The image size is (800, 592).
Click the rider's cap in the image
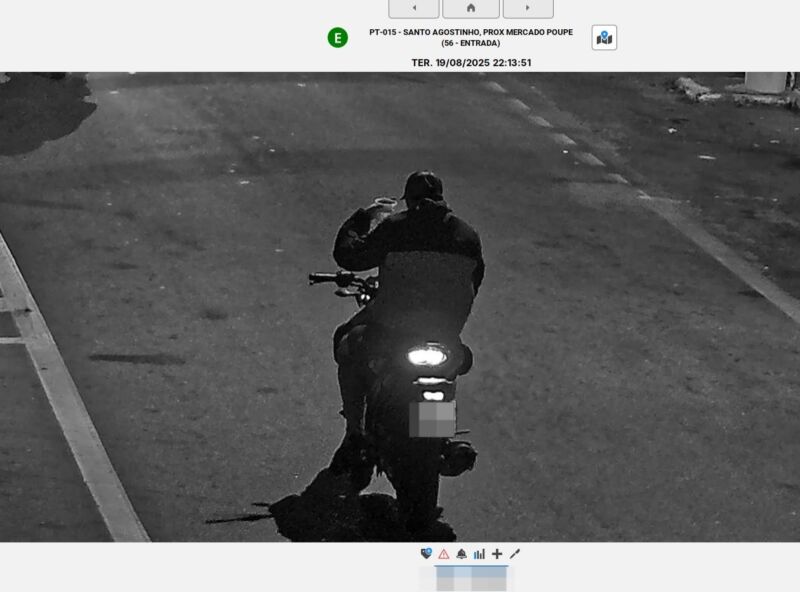[422, 186]
